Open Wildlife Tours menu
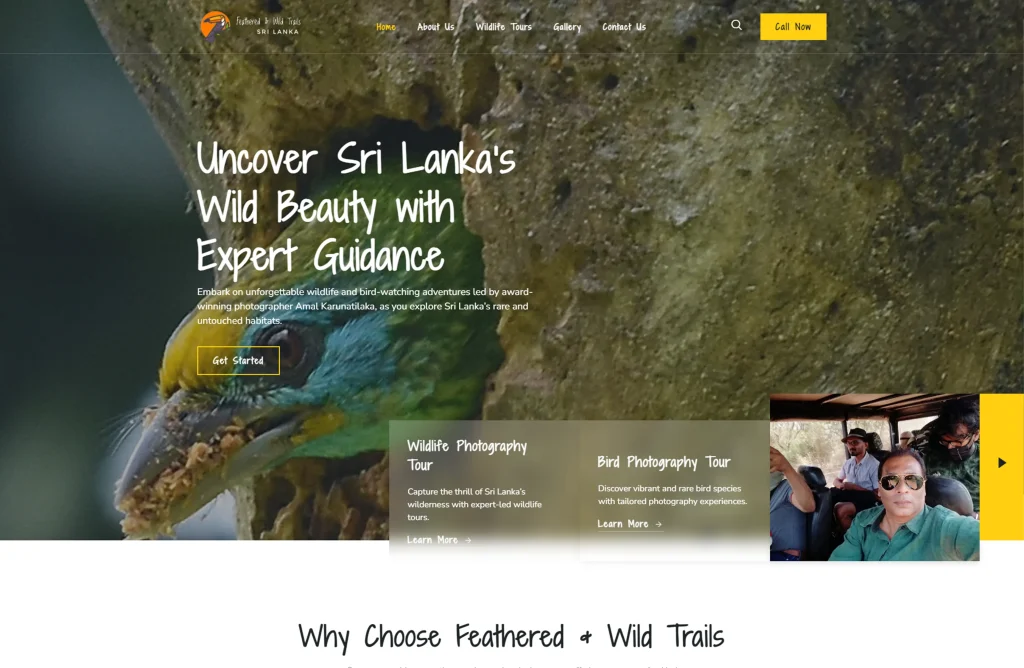 (x=504, y=27)
